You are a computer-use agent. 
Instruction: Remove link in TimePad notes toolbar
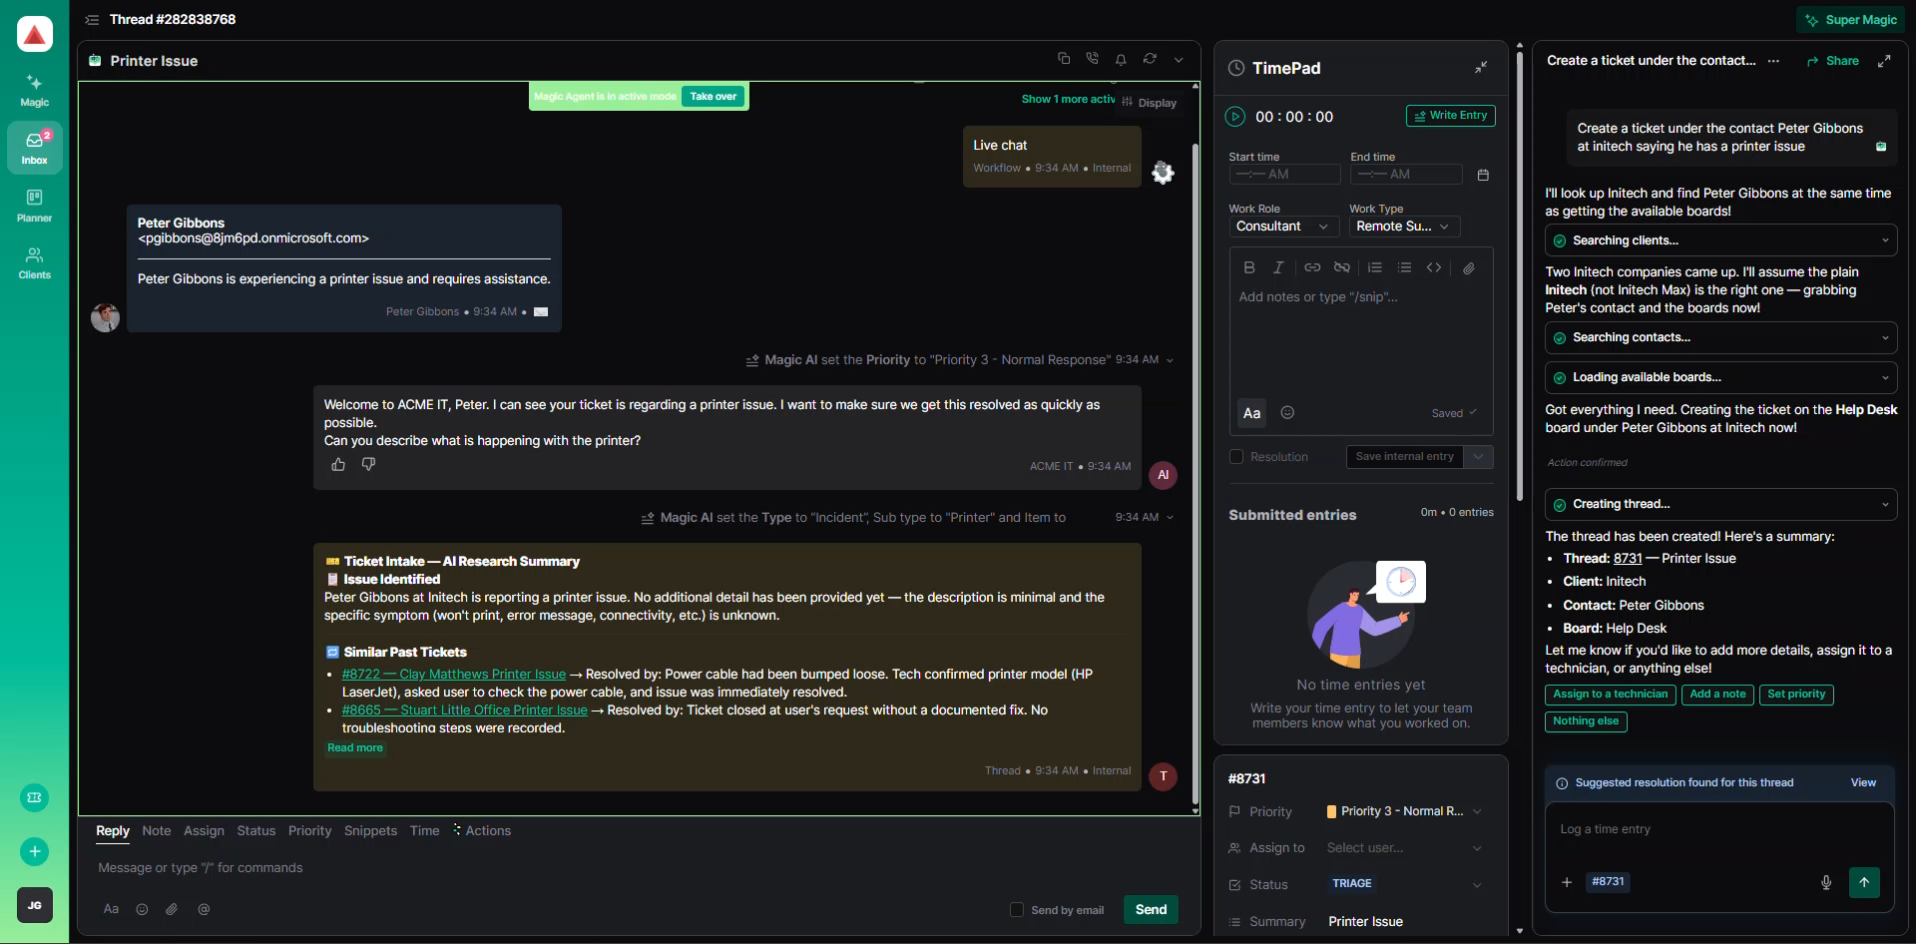pyautogui.click(x=1342, y=268)
